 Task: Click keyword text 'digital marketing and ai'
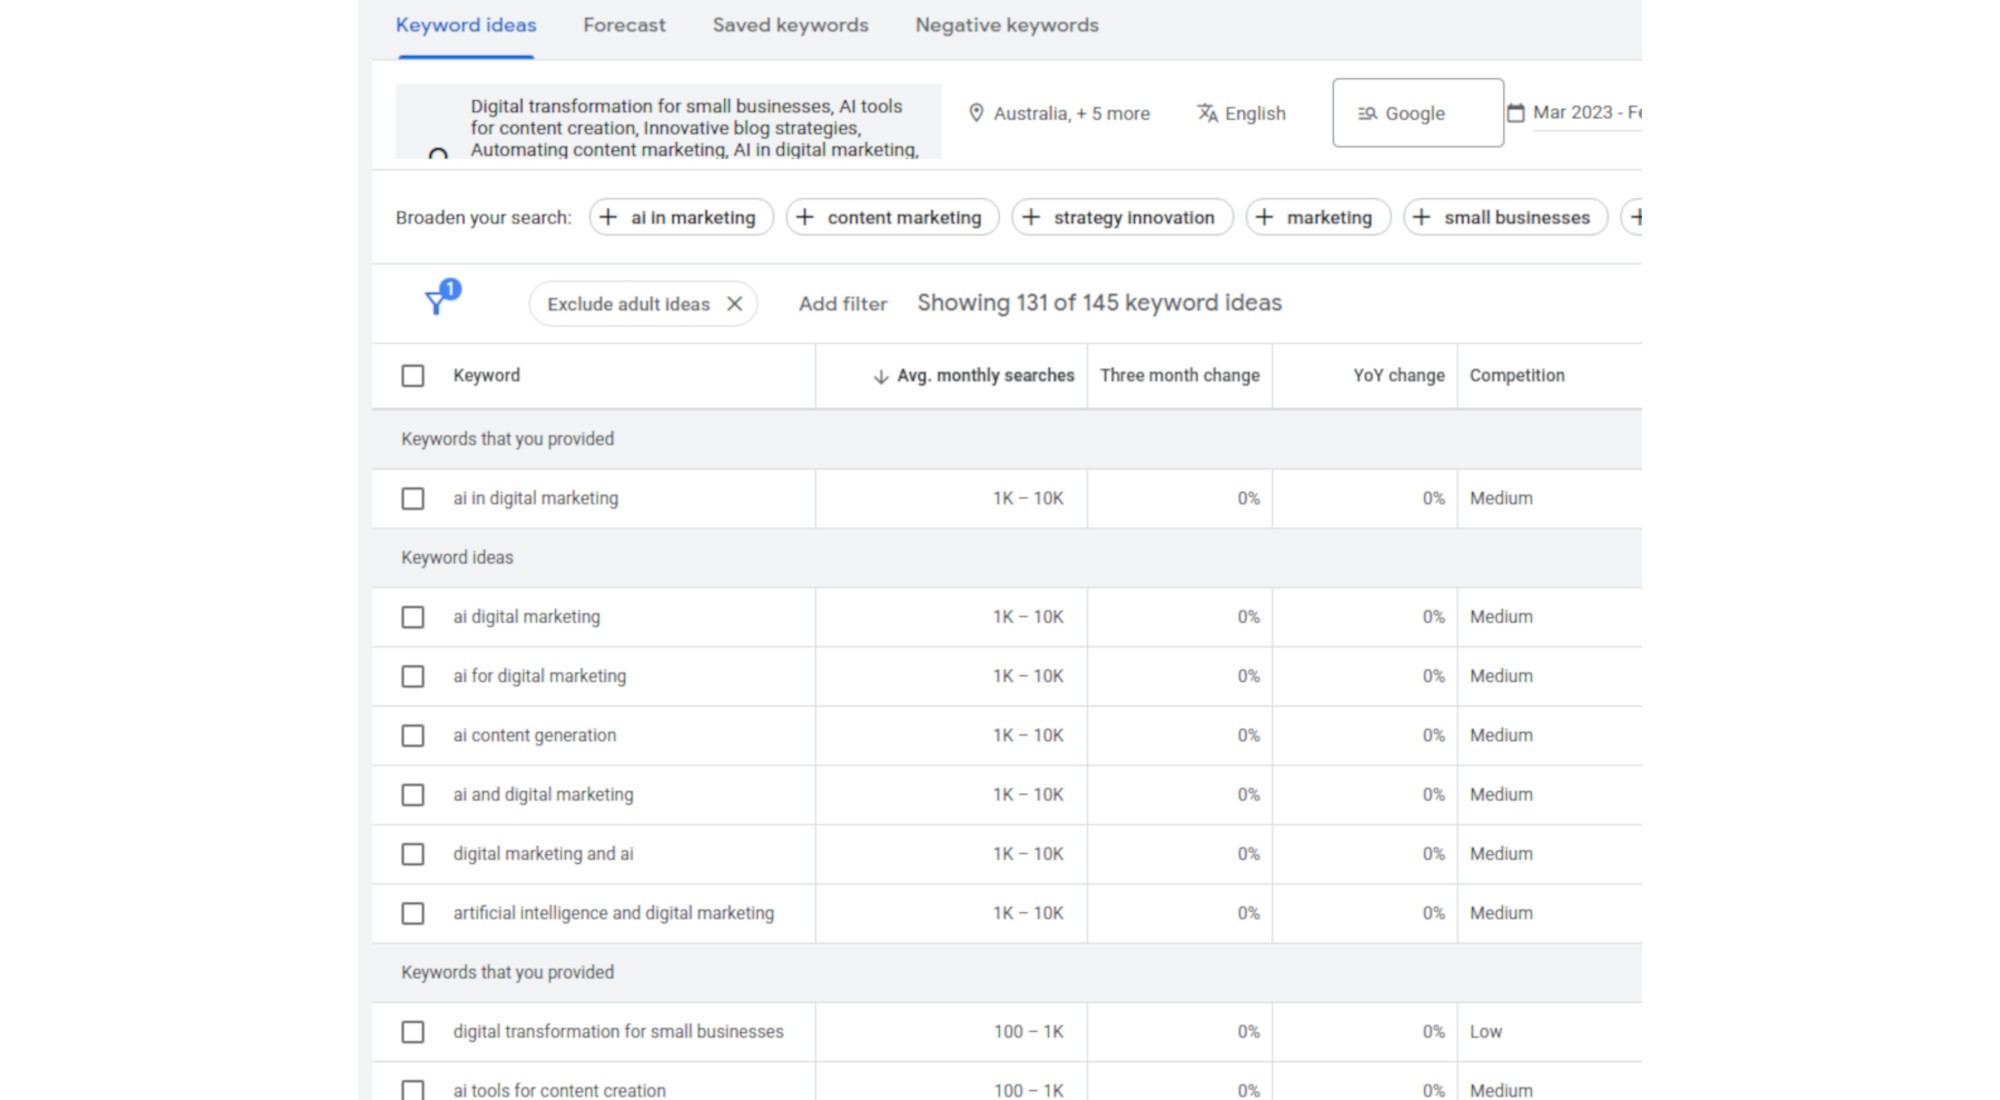click(543, 854)
